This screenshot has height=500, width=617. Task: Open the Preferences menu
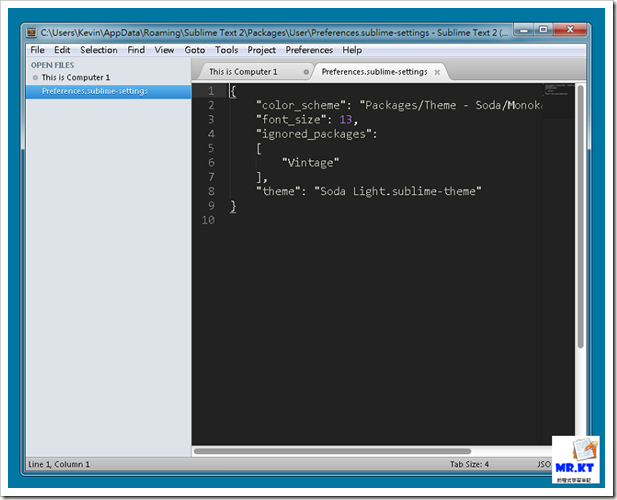click(309, 50)
